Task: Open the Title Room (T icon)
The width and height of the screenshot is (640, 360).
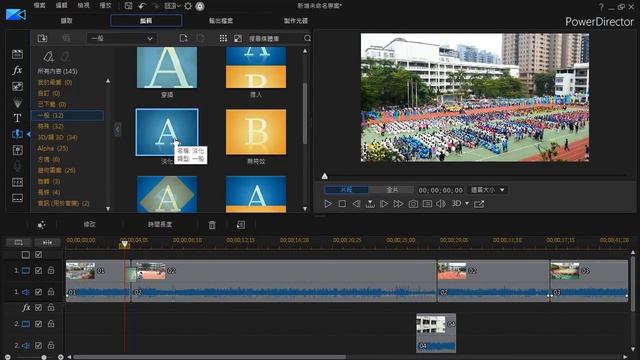Action: coord(17,118)
